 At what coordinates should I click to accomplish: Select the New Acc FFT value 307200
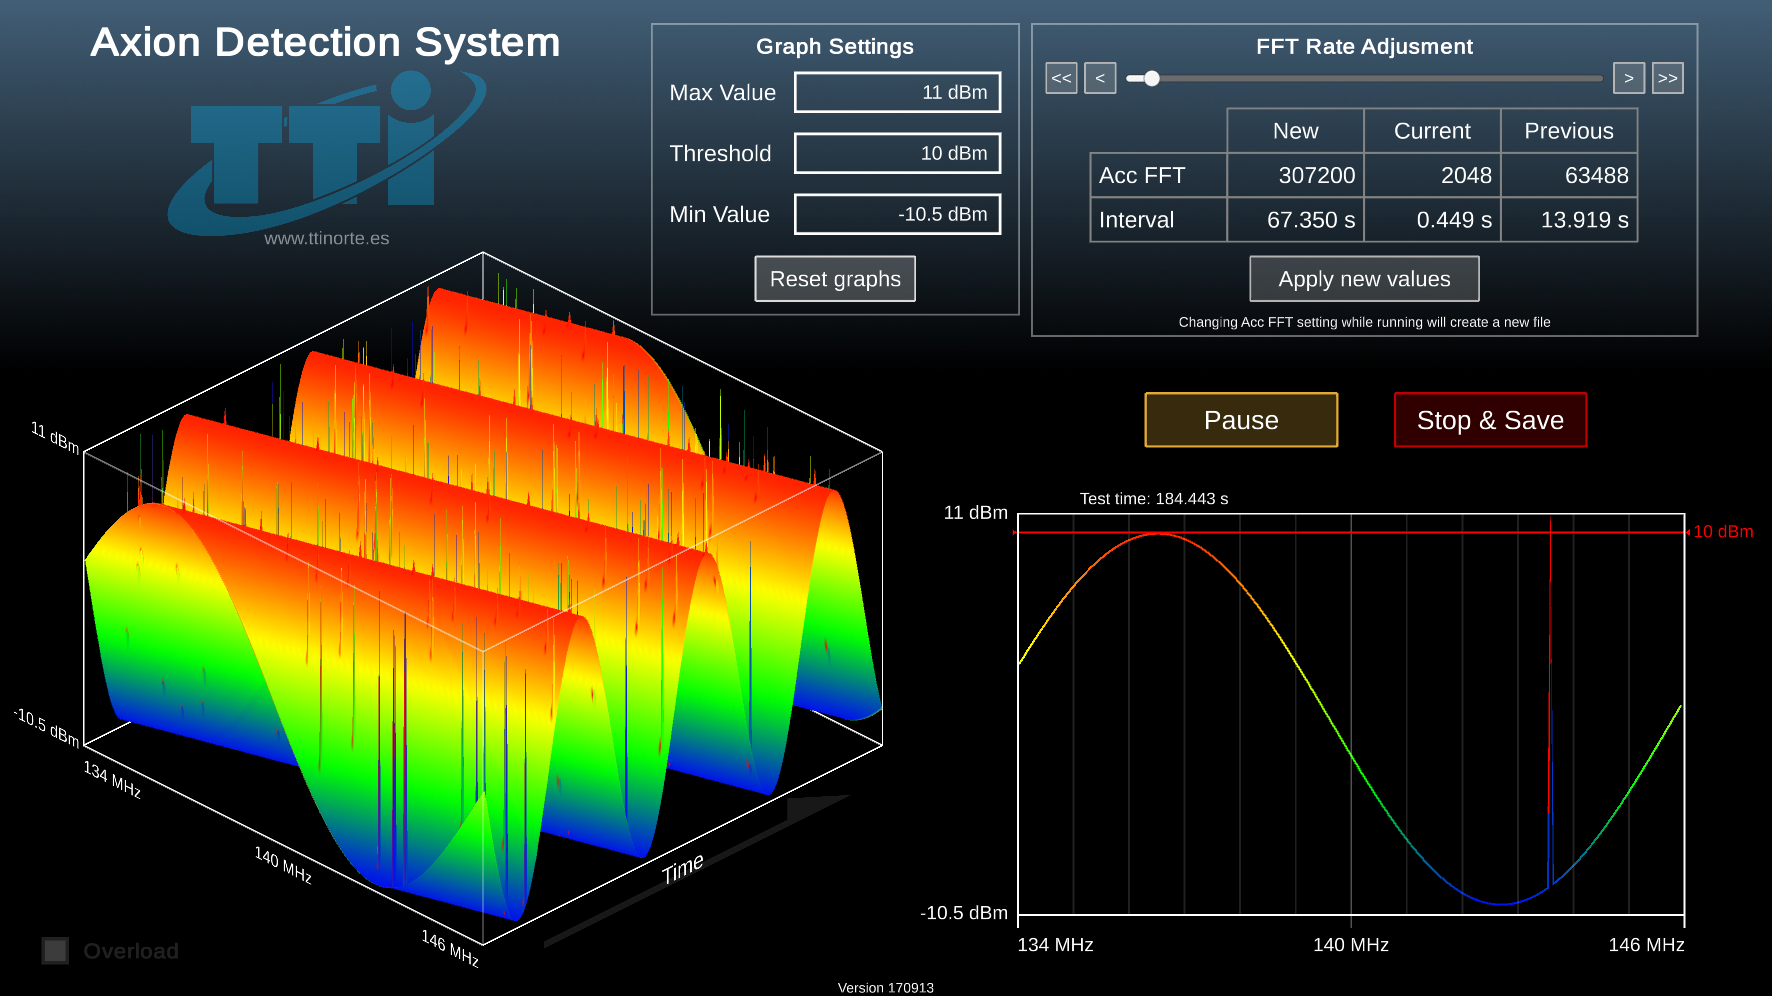[1296, 175]
